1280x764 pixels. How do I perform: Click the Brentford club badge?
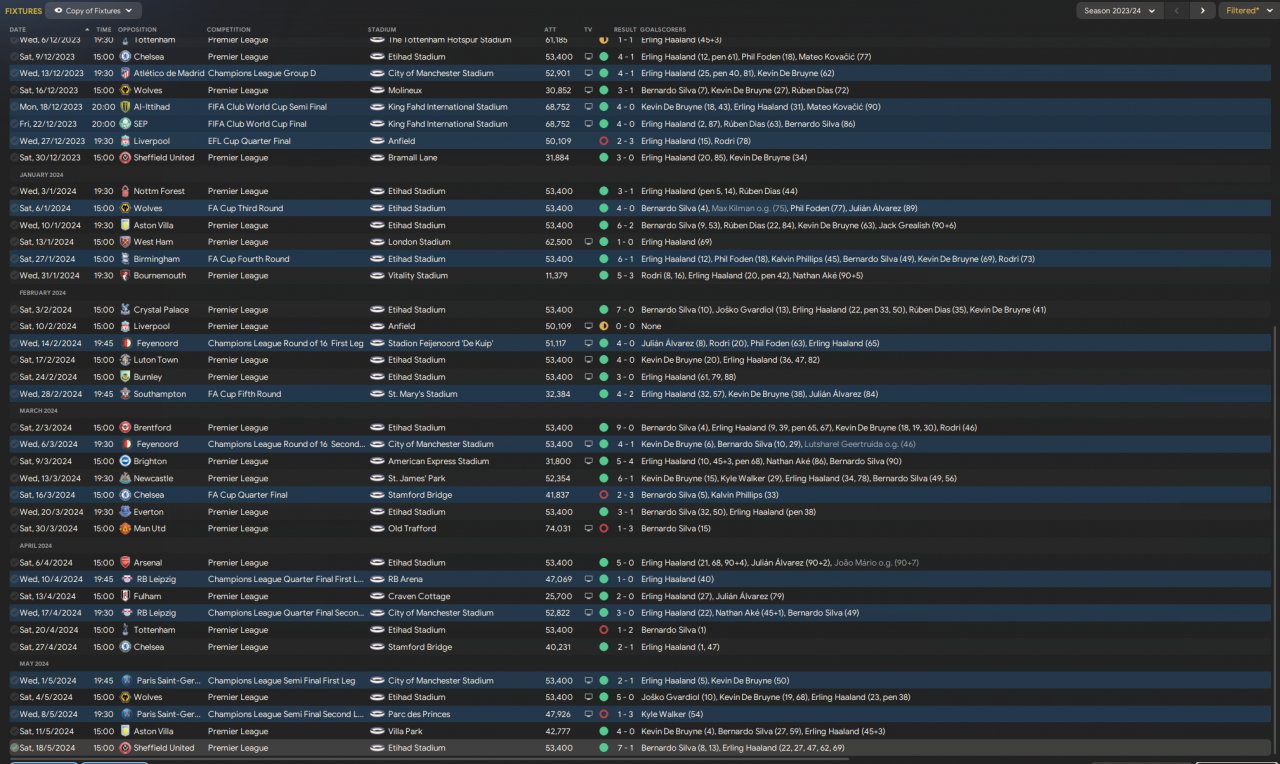coord(125,428)
